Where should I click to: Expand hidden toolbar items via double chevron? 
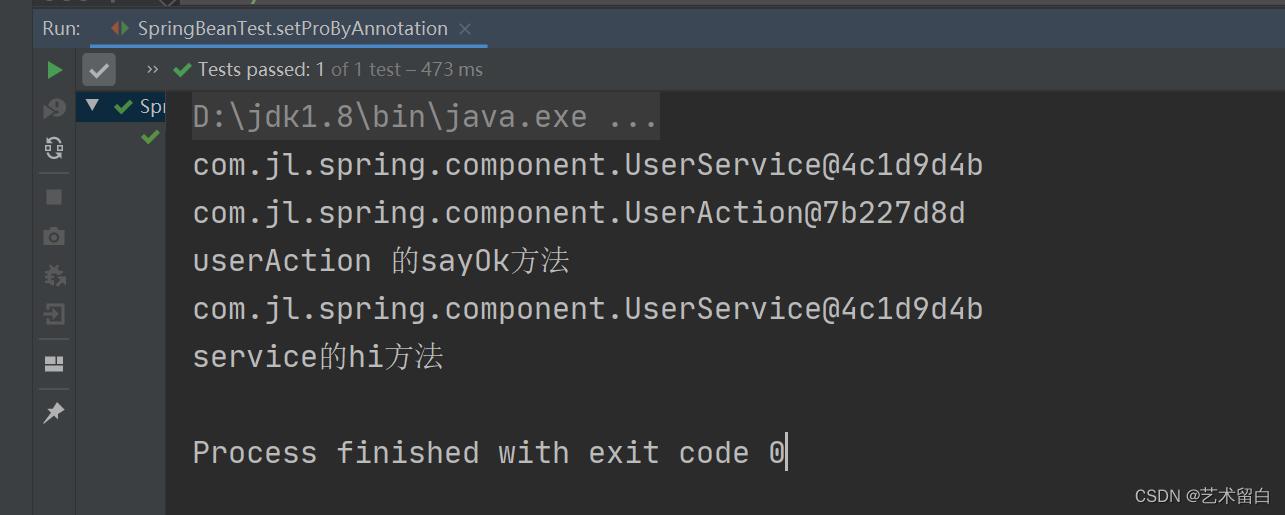(x=152, y=70)
